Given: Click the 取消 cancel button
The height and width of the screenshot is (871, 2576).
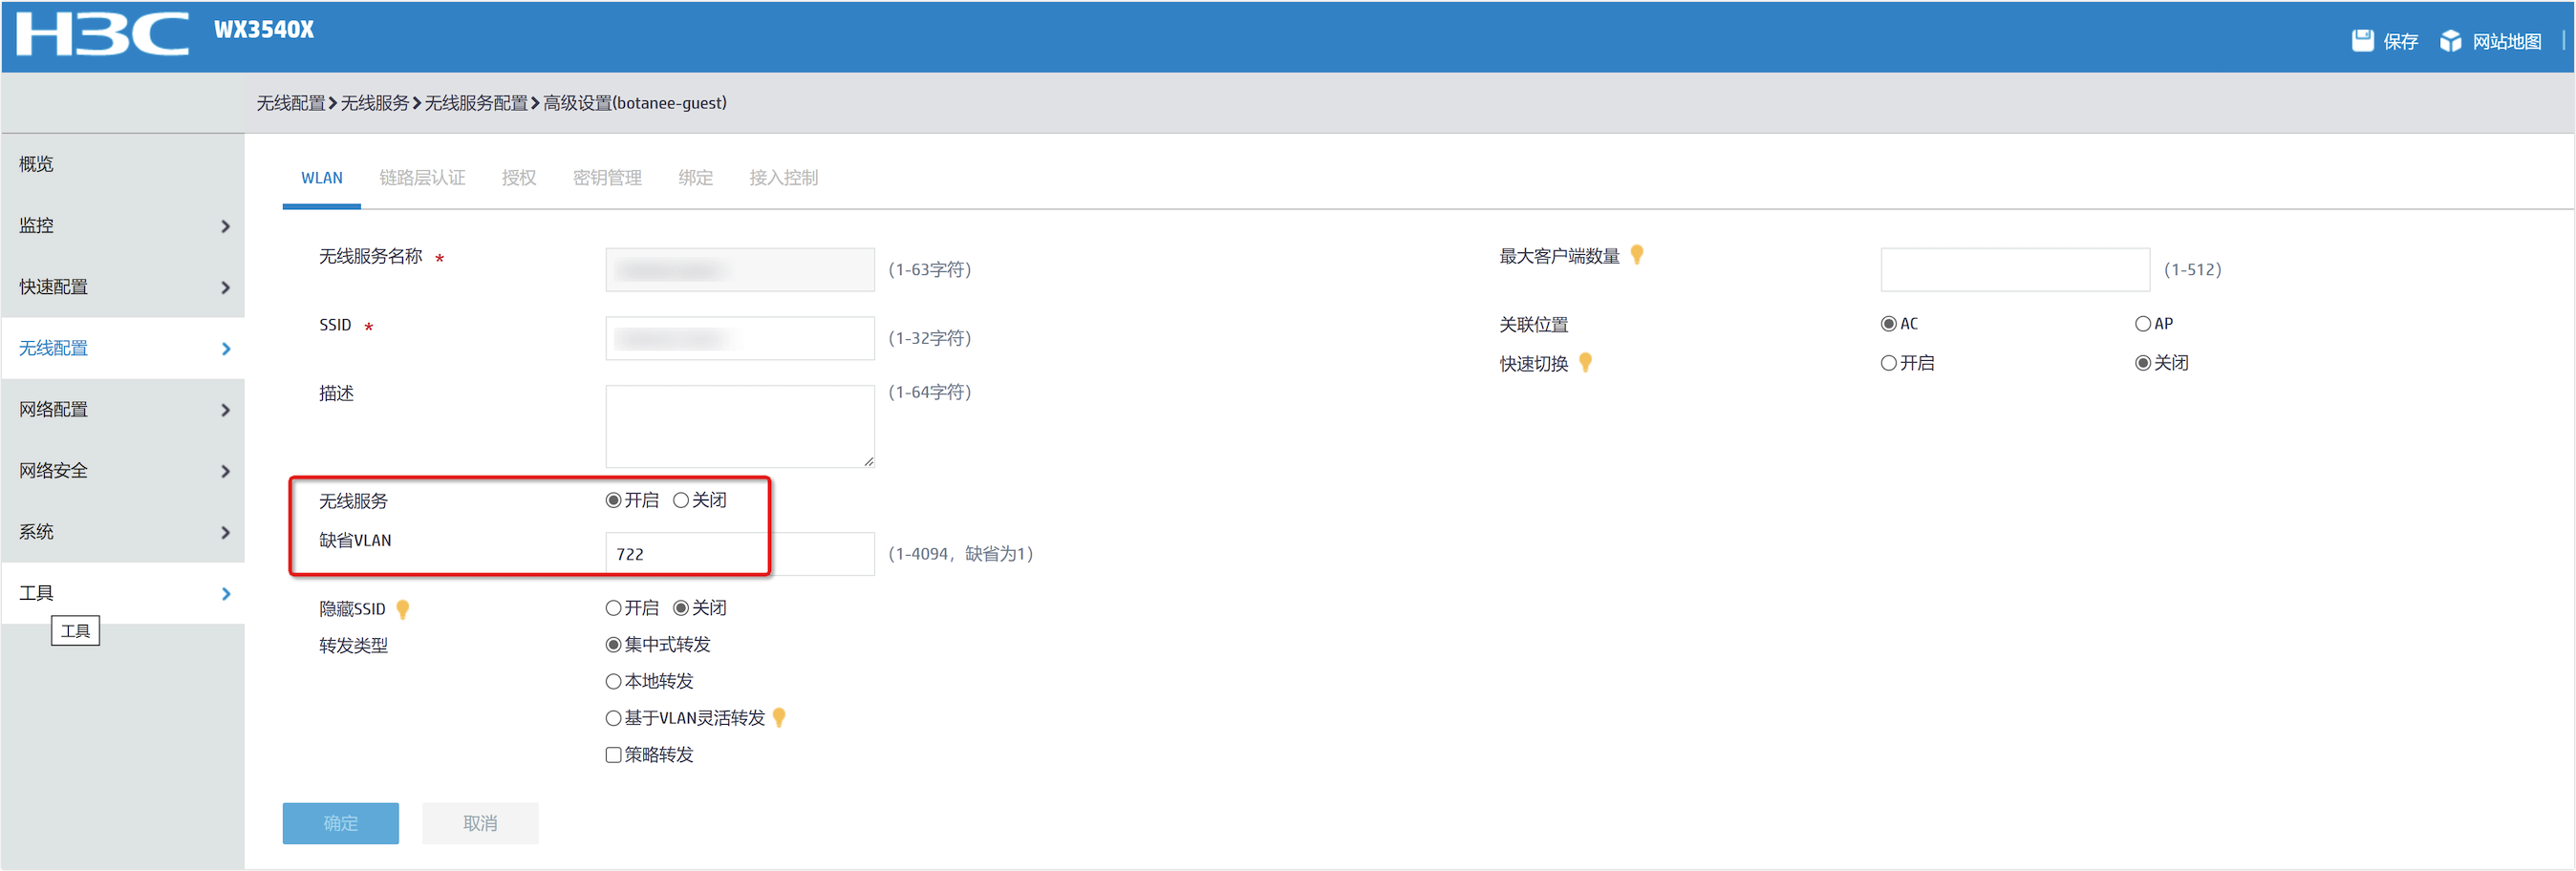Looking at the screenshot, I should (x=480, y=823).
